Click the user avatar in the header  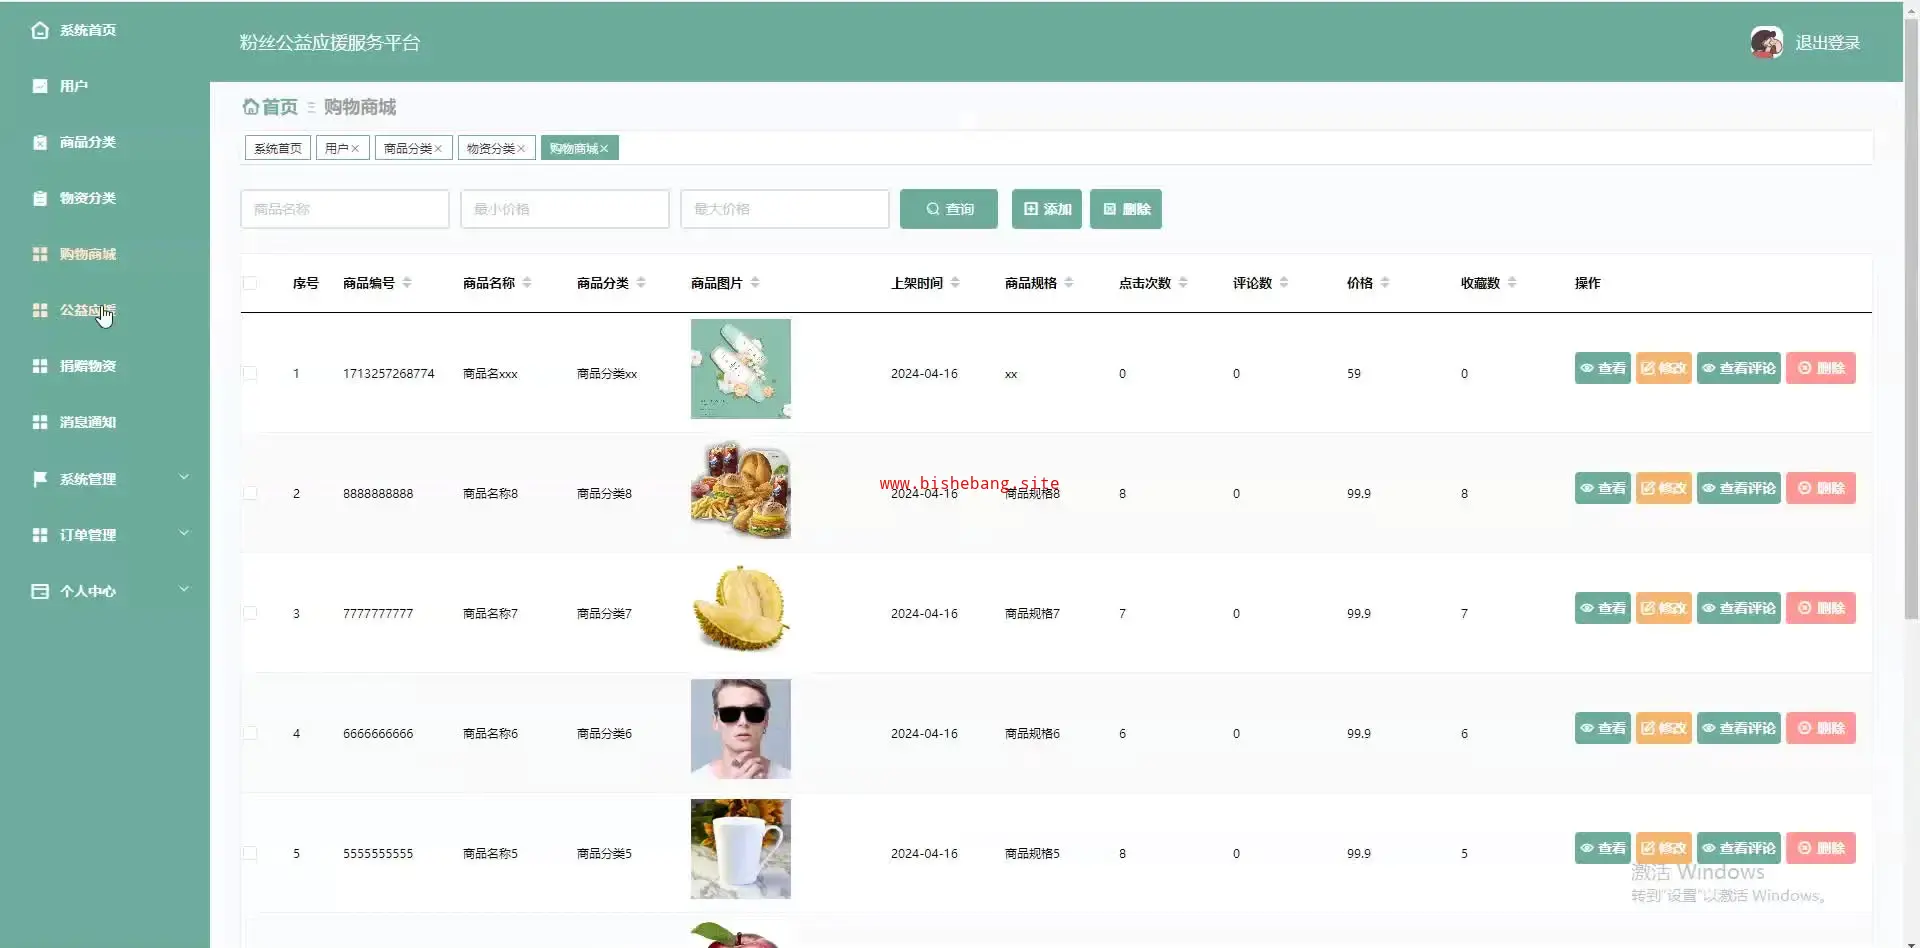pos(1766,42)
